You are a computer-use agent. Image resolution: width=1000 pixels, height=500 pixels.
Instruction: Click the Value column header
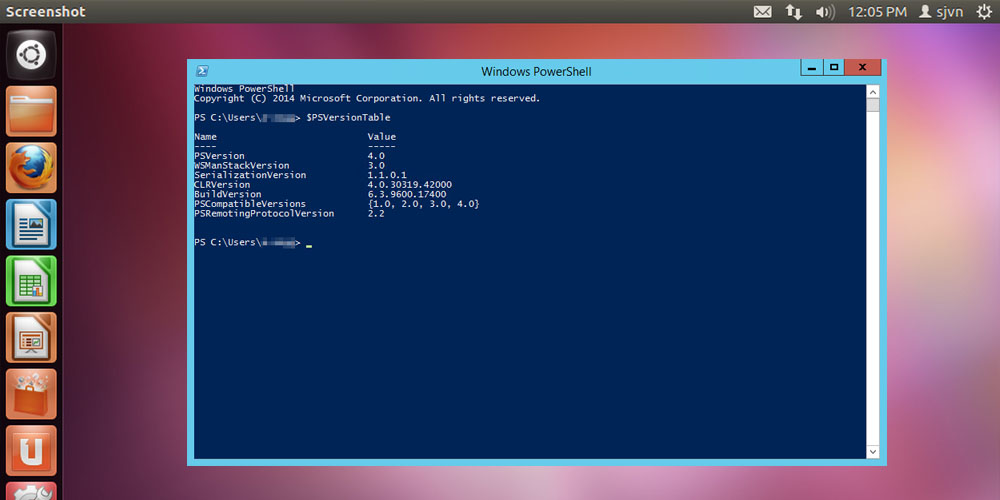click(381, 136)
